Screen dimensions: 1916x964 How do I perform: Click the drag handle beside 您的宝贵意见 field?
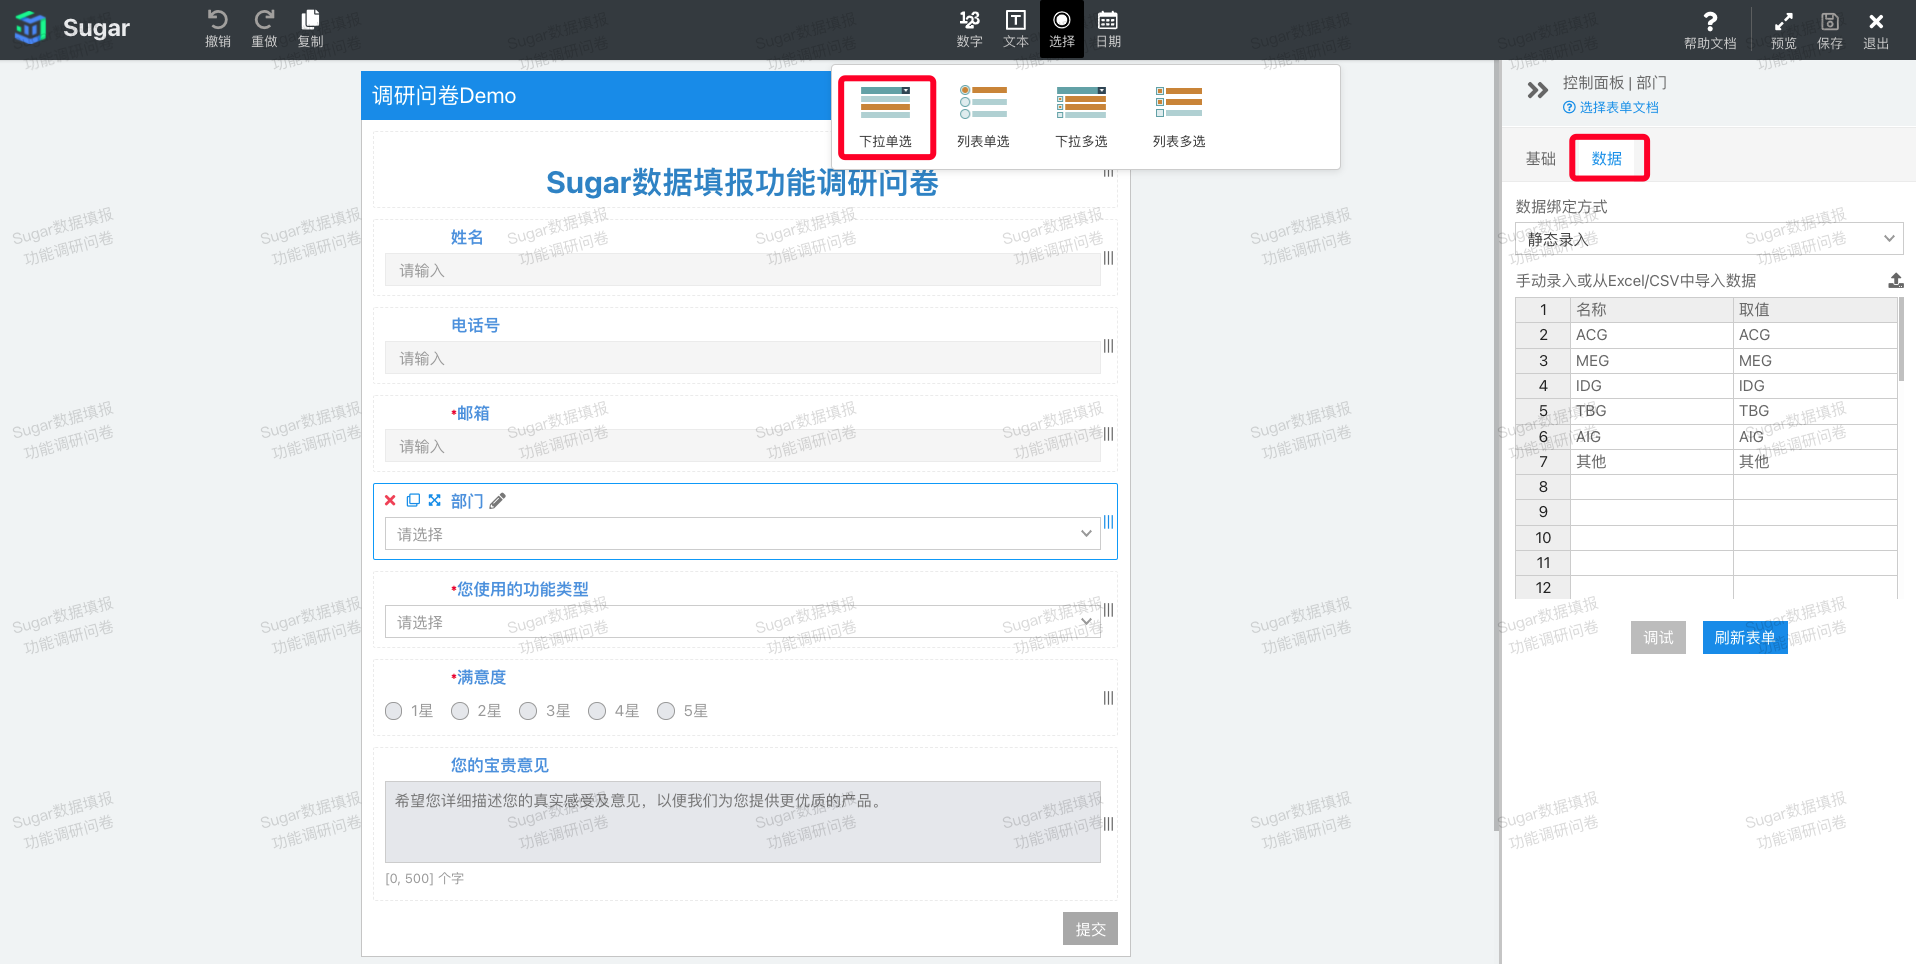click(x=1108, y=824)
